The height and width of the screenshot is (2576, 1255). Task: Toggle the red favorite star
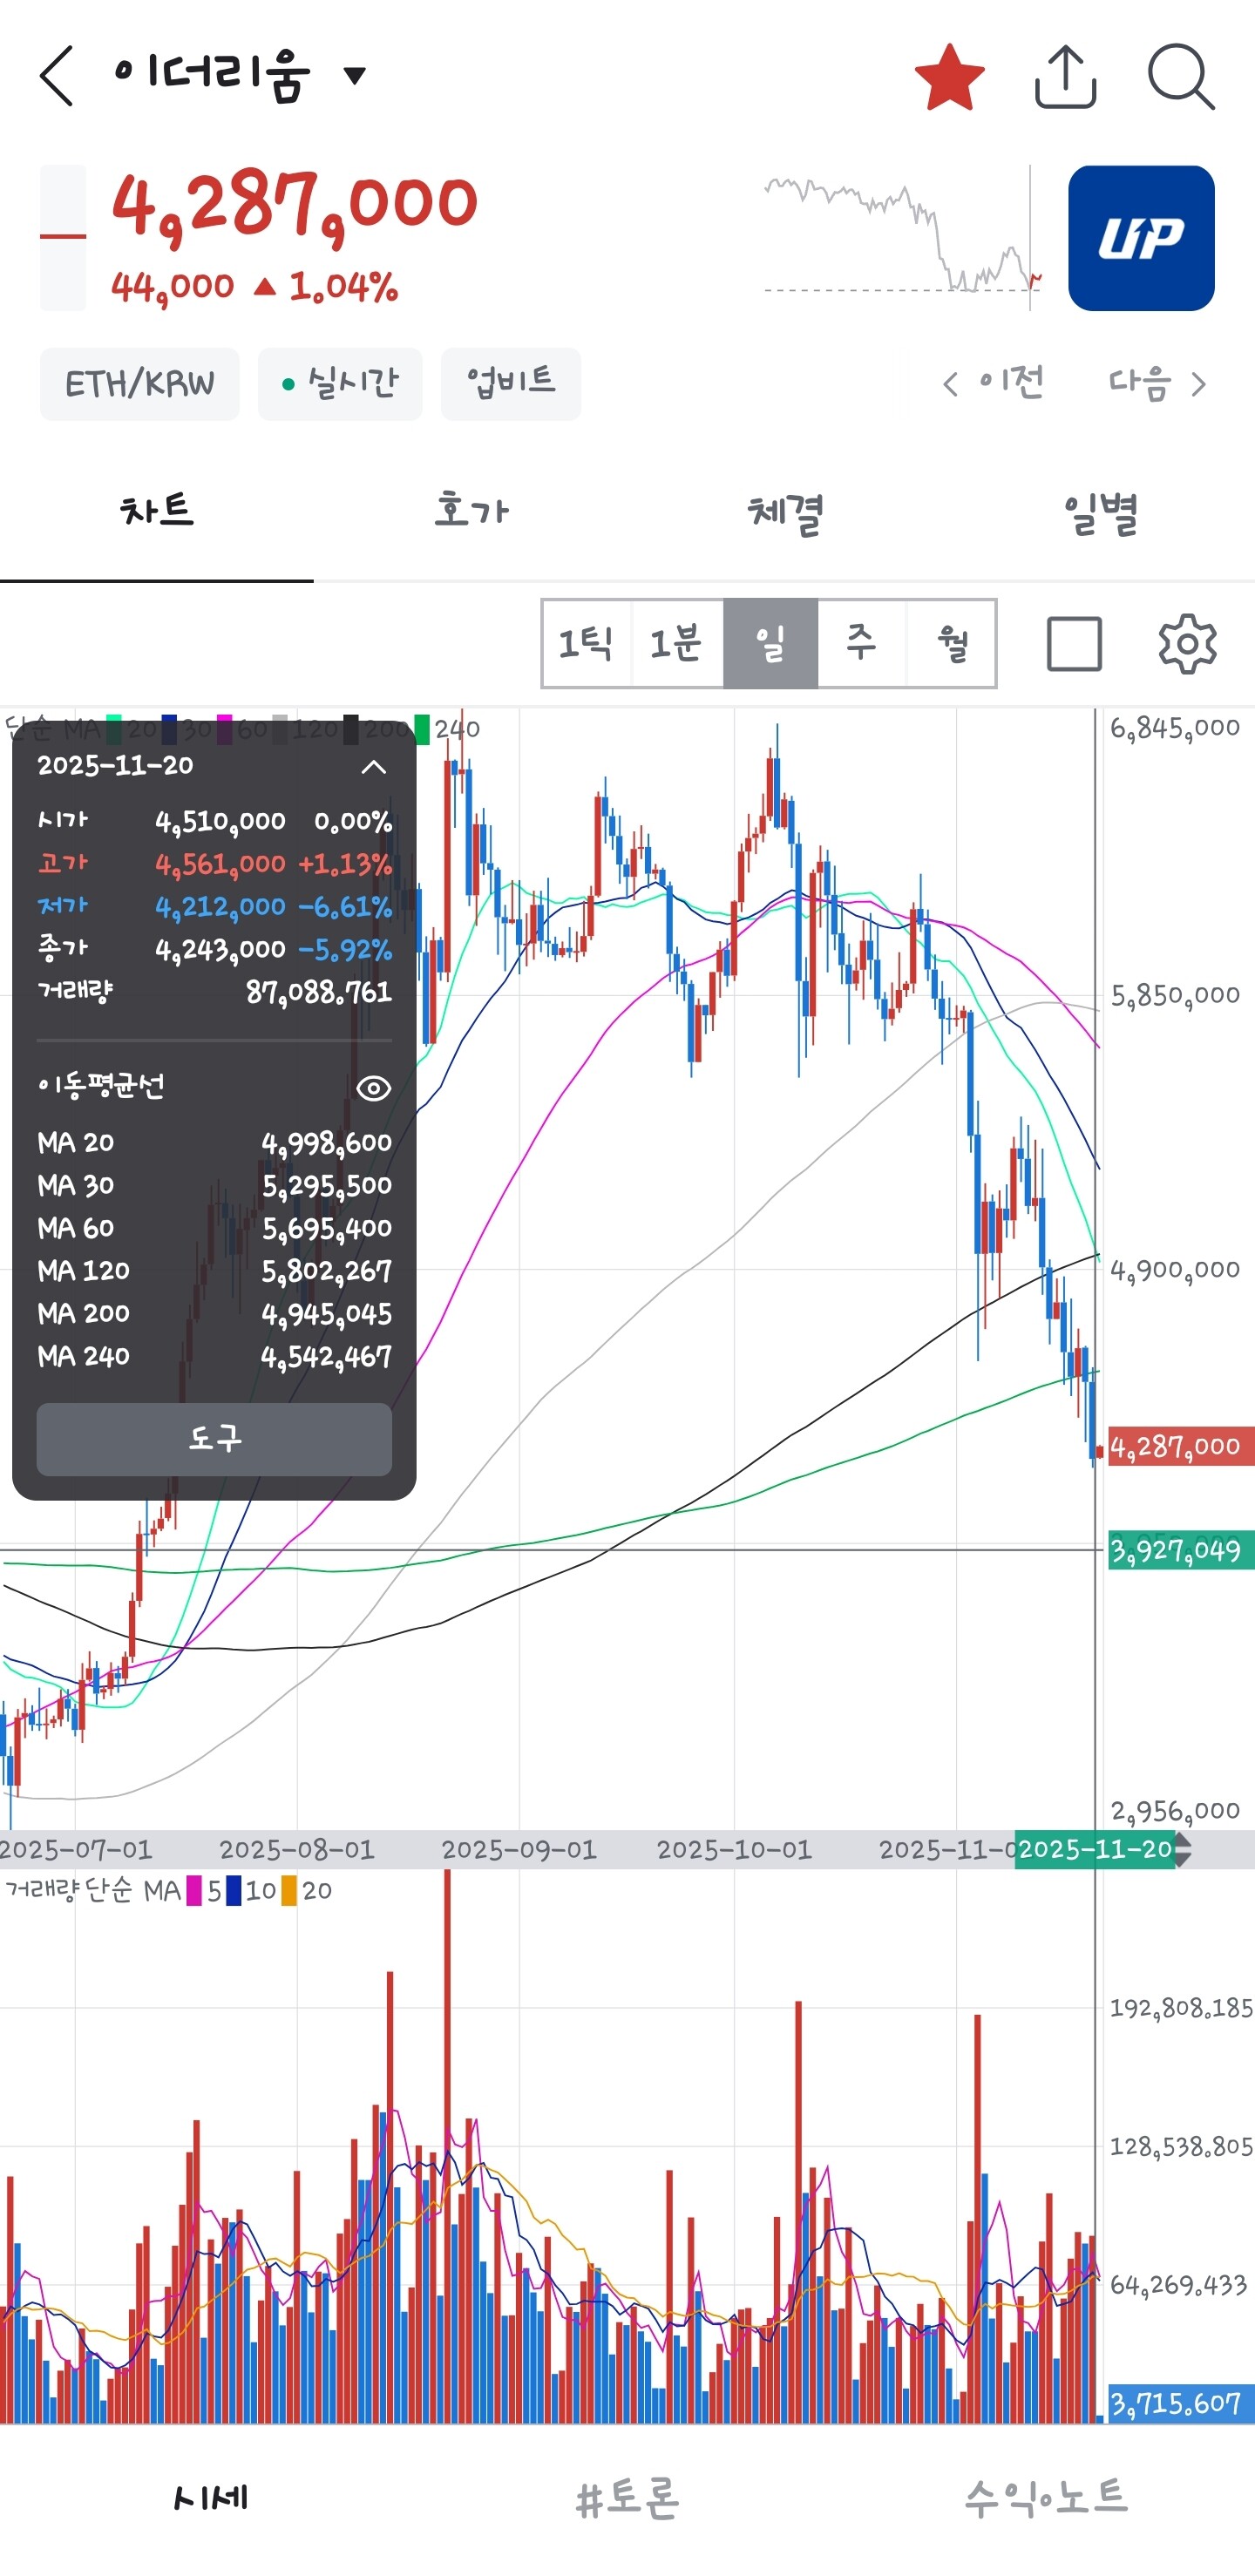click(949, 76)
